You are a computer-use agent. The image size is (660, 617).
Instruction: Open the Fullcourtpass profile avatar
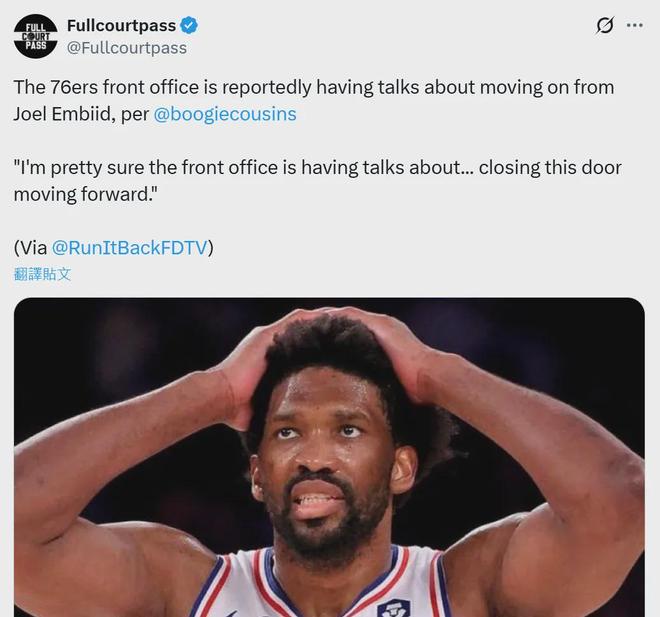click(36, 36)
